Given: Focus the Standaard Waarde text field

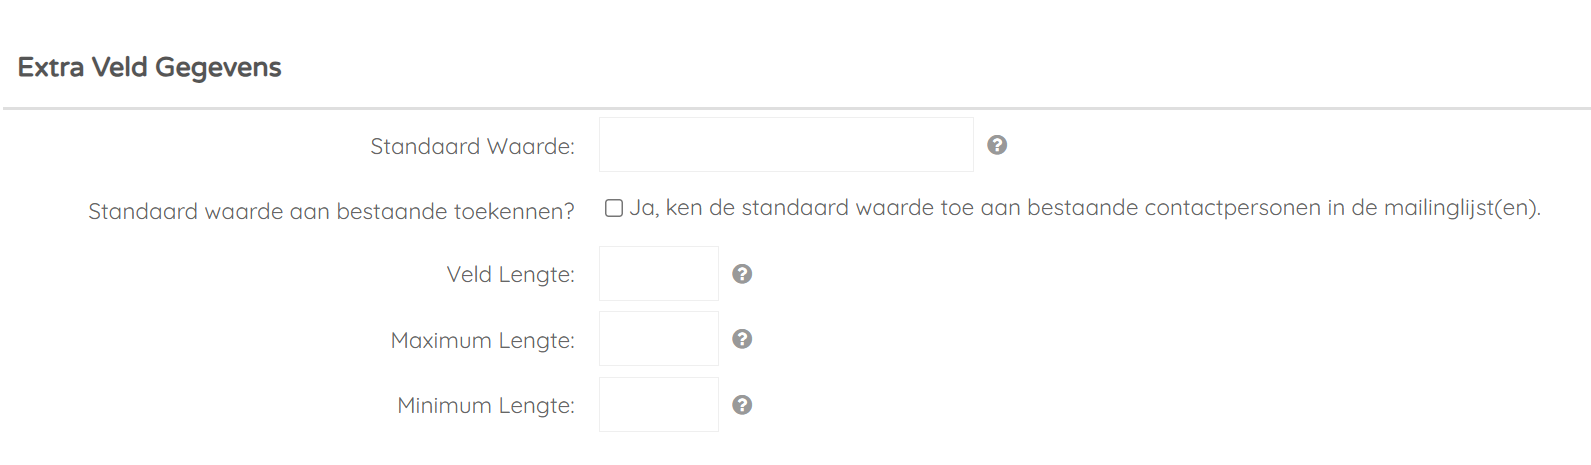Looking at the screenshot, I should pos(786,144).
